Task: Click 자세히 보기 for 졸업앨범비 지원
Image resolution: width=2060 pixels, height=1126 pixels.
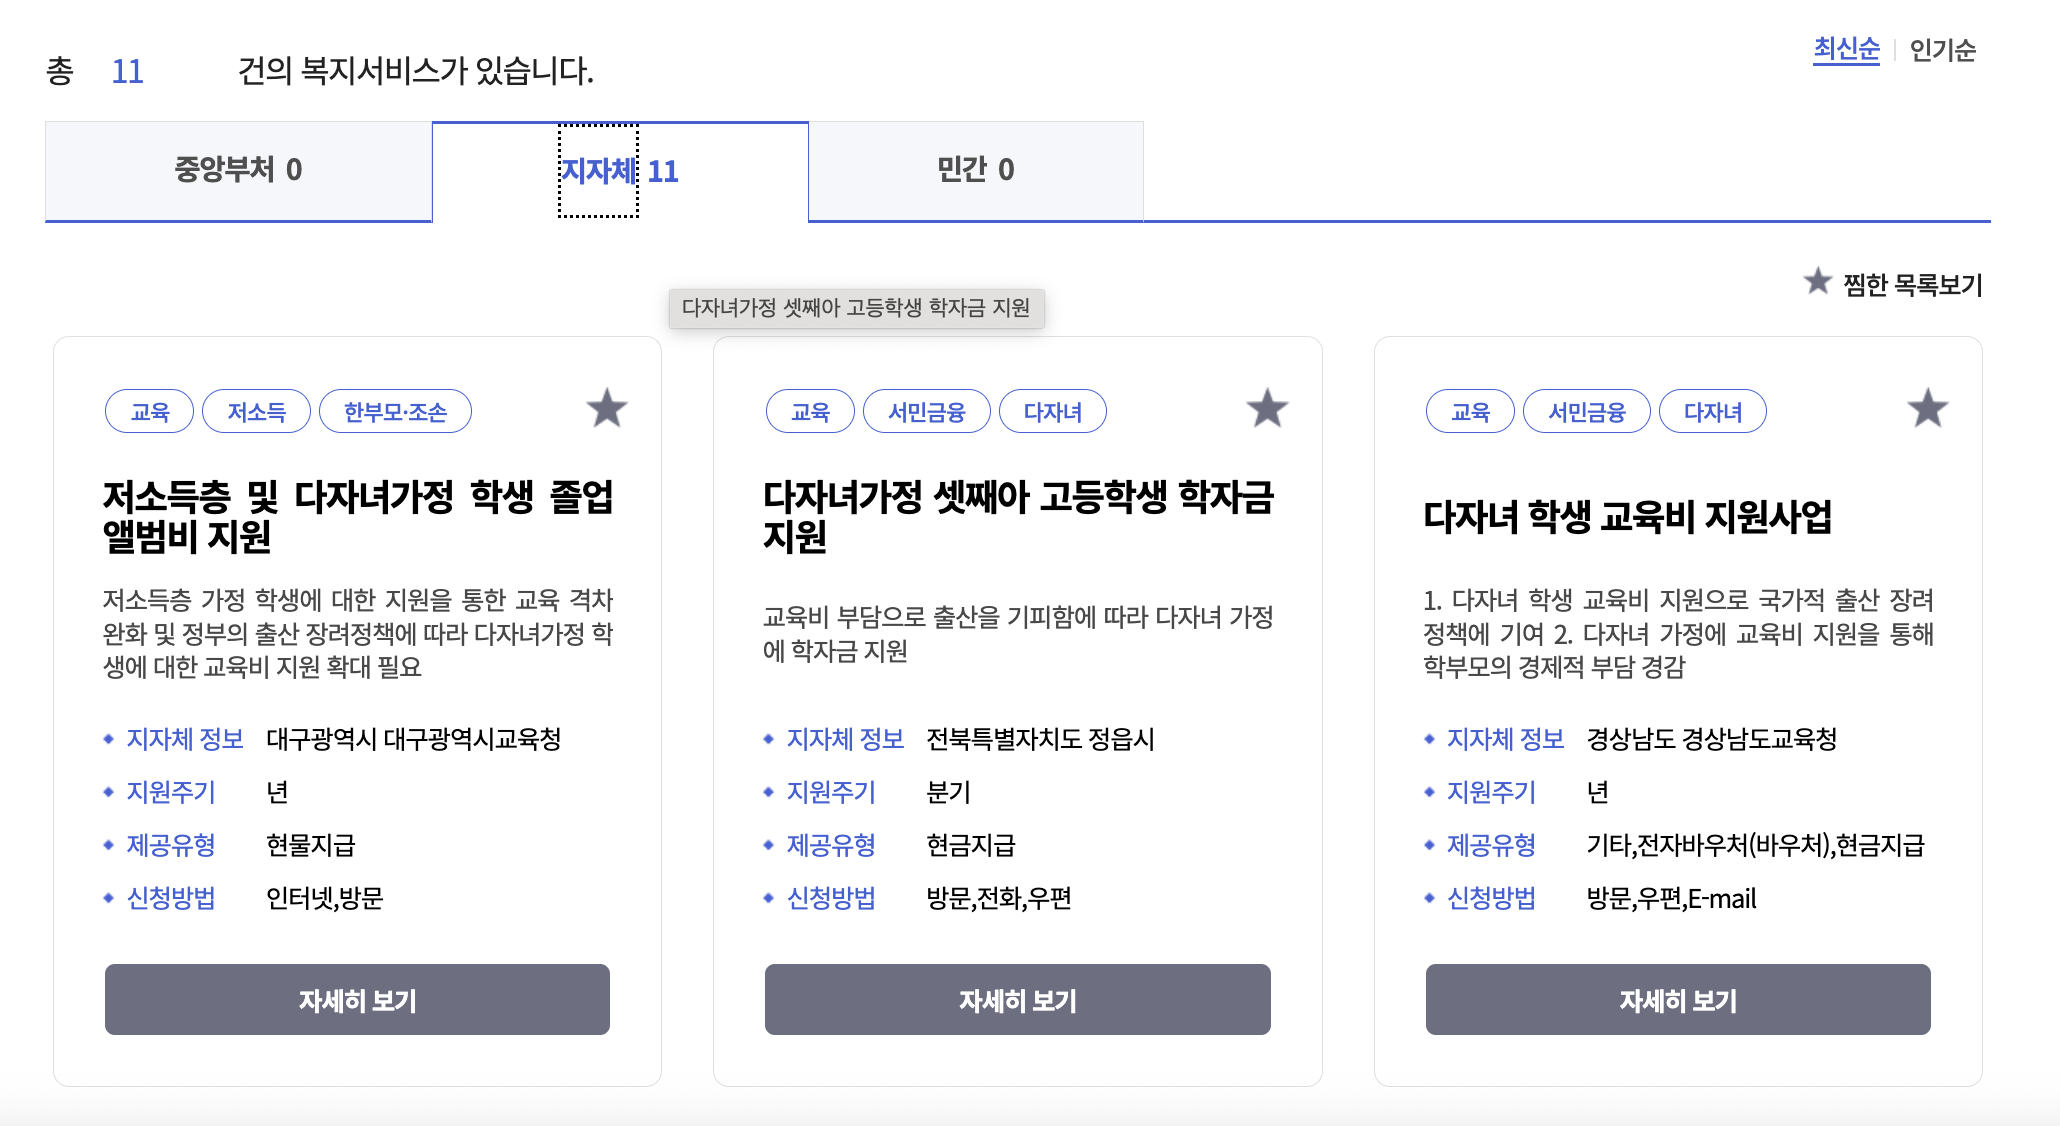Action: 357,999
